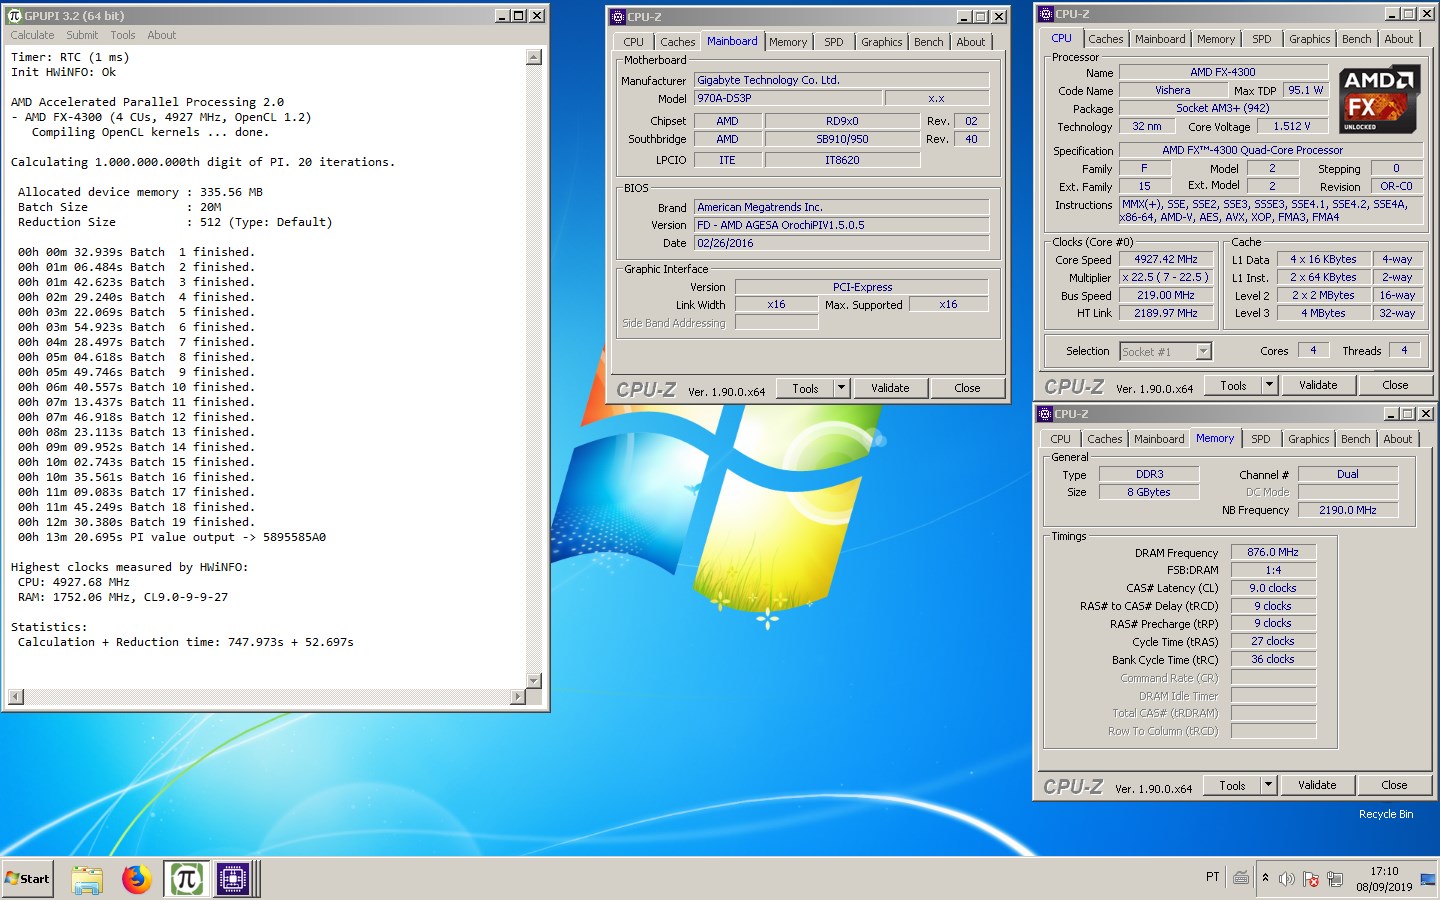Viewport: 1440px width, 900px height.
Task: Expand Tools dropdown arrow in Mainboard window
Action: (841, 389)
